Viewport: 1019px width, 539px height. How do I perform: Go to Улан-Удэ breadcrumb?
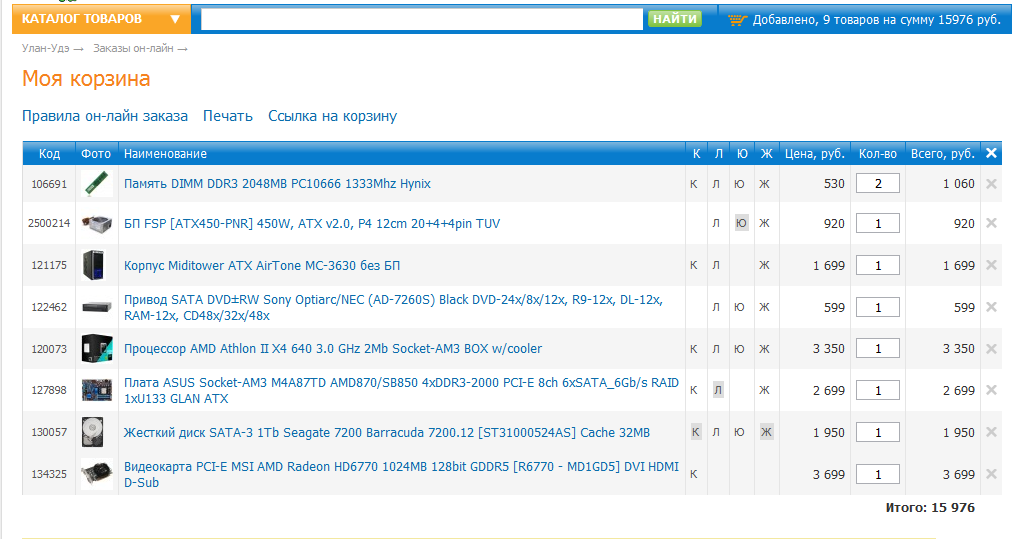[x=46, y=48]
